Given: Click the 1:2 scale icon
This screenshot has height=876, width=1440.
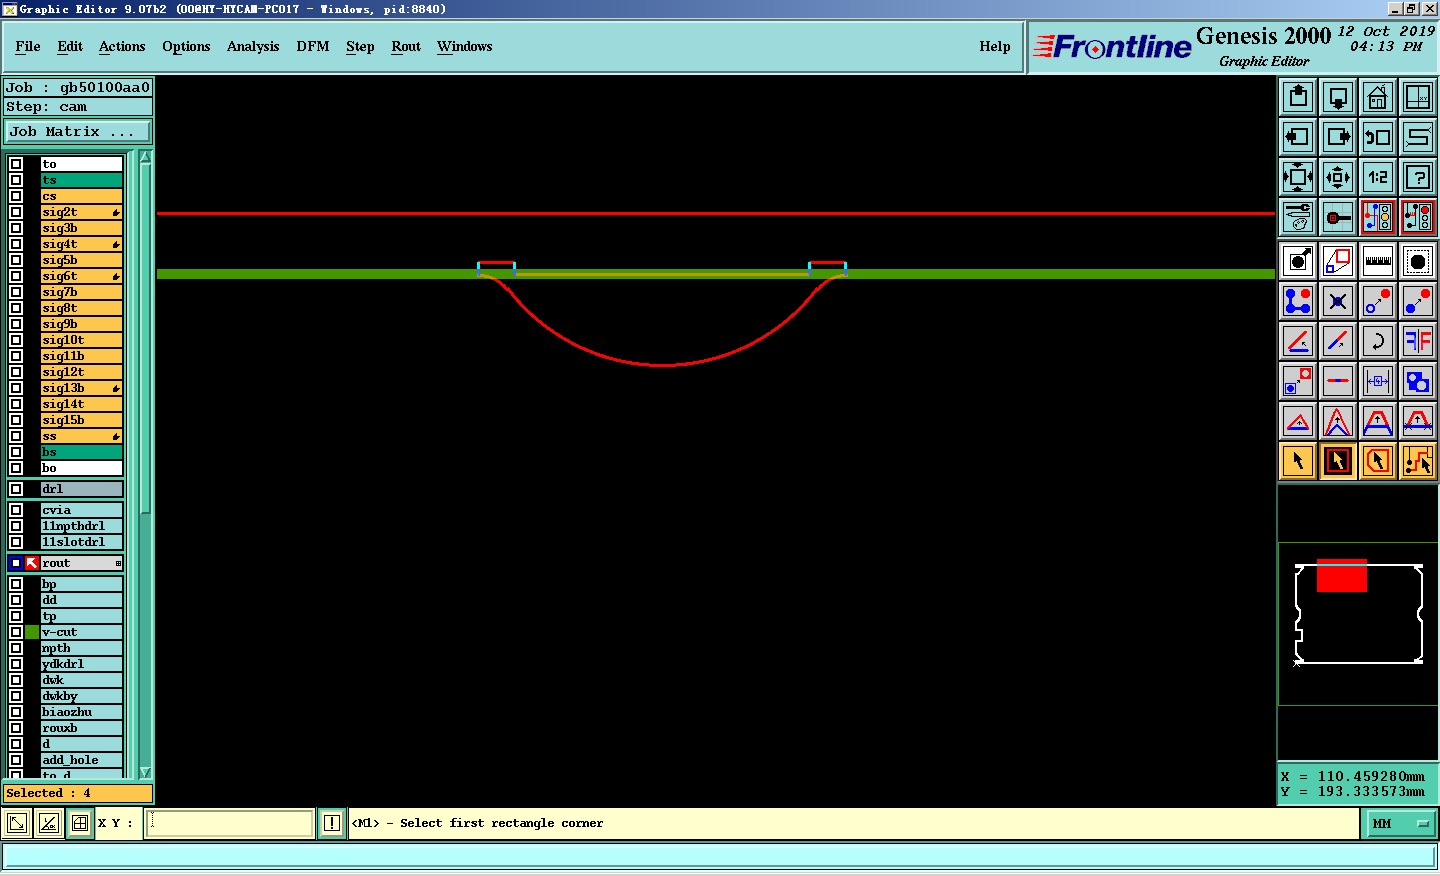Looking at the screenshot, I should 1378,177.
